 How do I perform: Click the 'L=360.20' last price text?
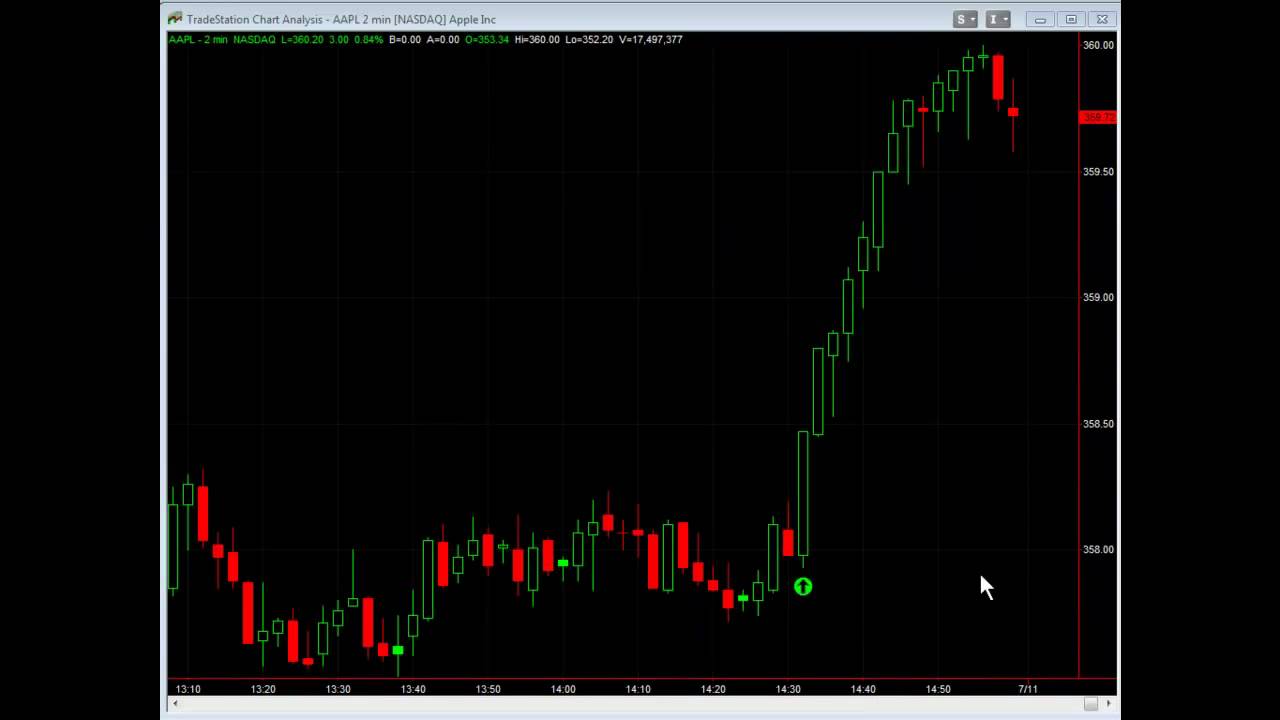point(302,40)
